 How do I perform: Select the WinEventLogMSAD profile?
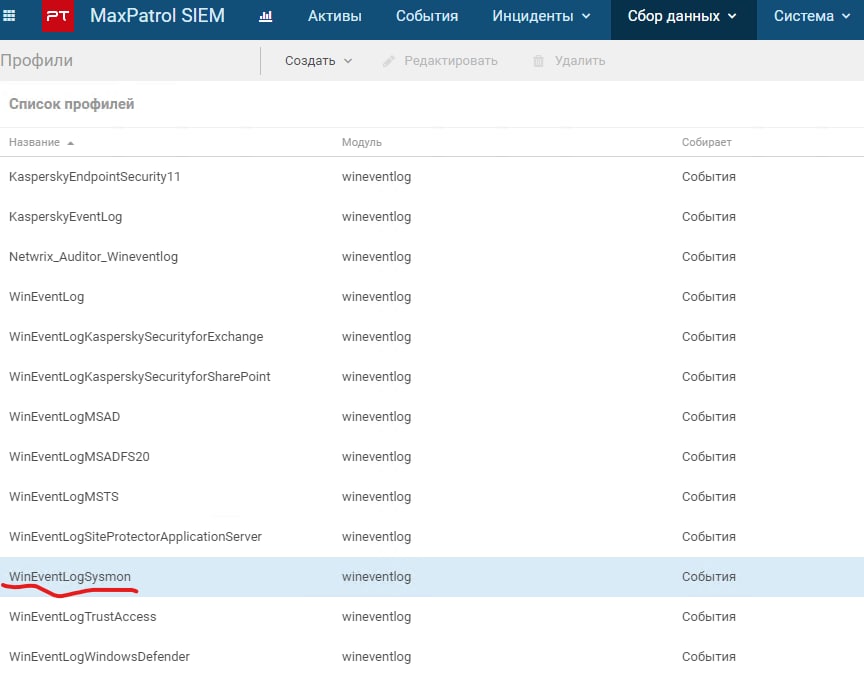(x=432, y=417)
